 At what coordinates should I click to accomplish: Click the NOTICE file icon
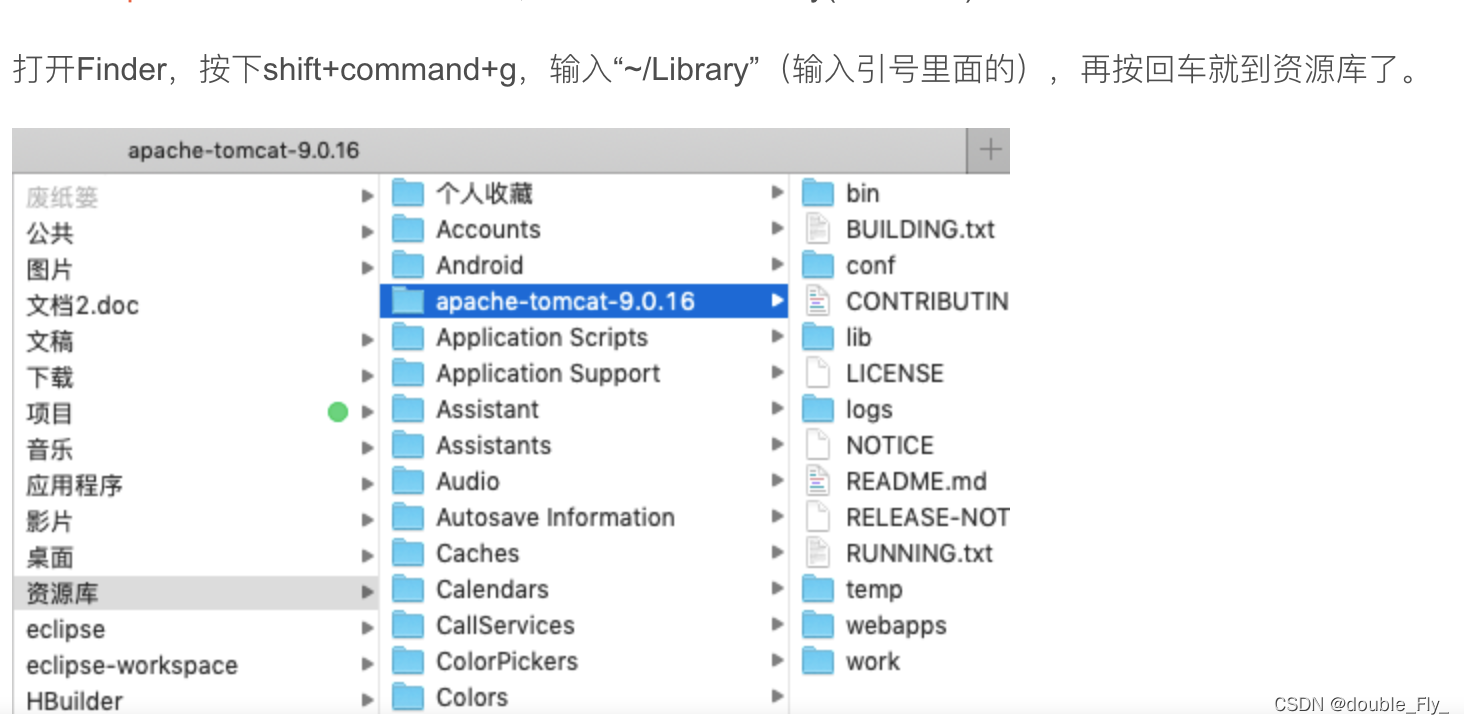818,445
